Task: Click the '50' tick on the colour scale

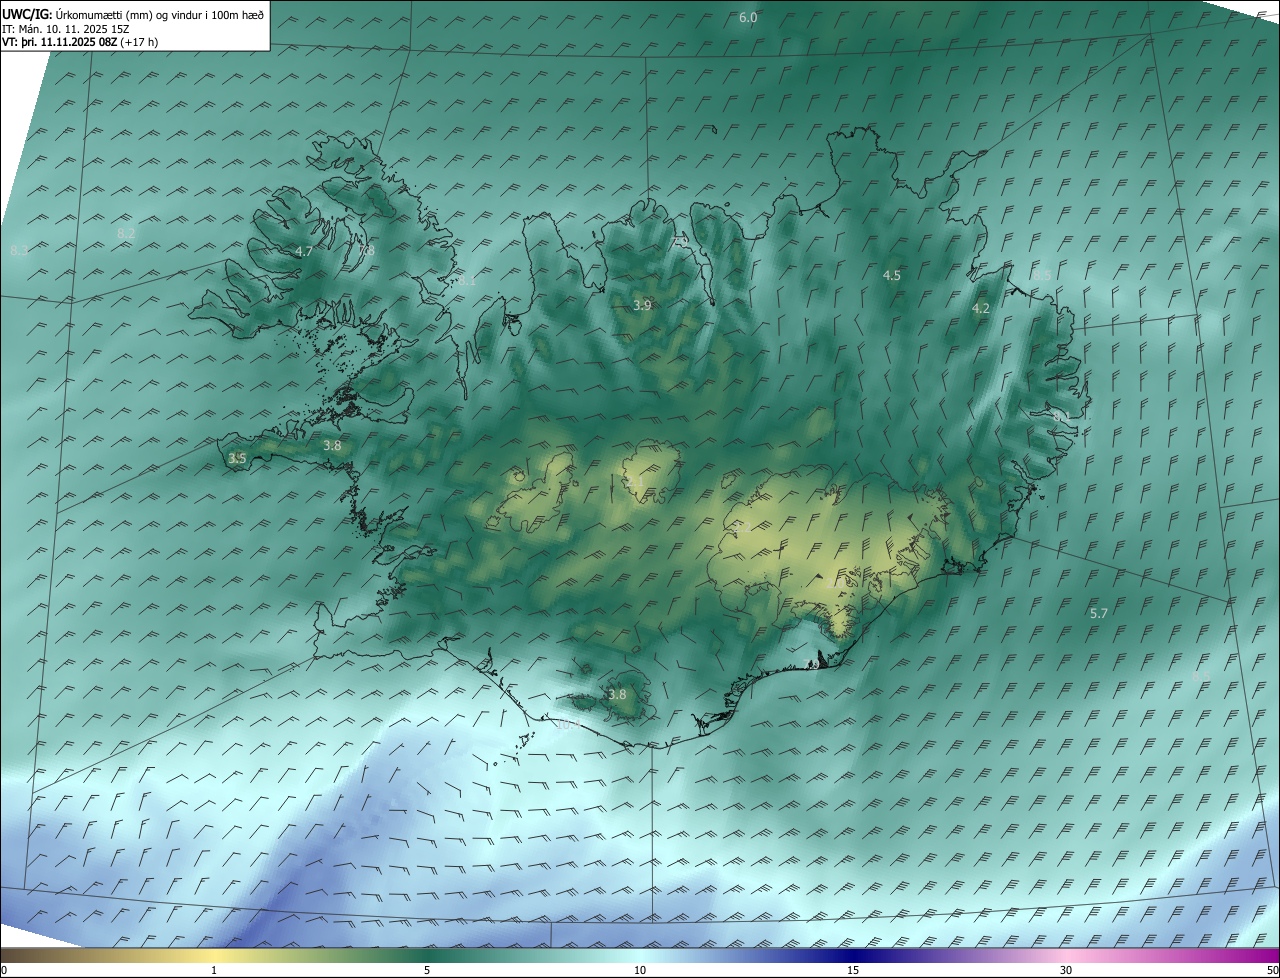Action: click(x=1272, y=971)
